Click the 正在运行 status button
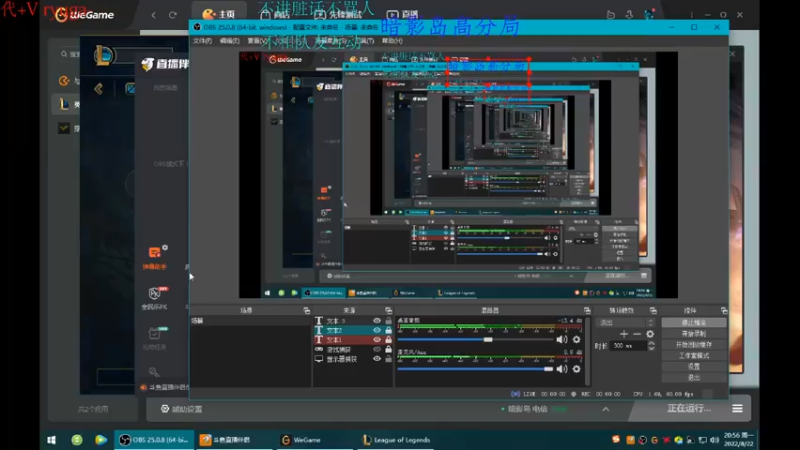 pyautogui.click(x=689, y=408)
